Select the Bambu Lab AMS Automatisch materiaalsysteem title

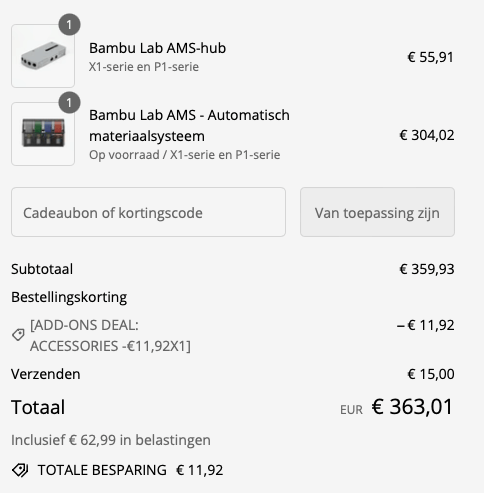pyautogui.click(x=189, y=125)
